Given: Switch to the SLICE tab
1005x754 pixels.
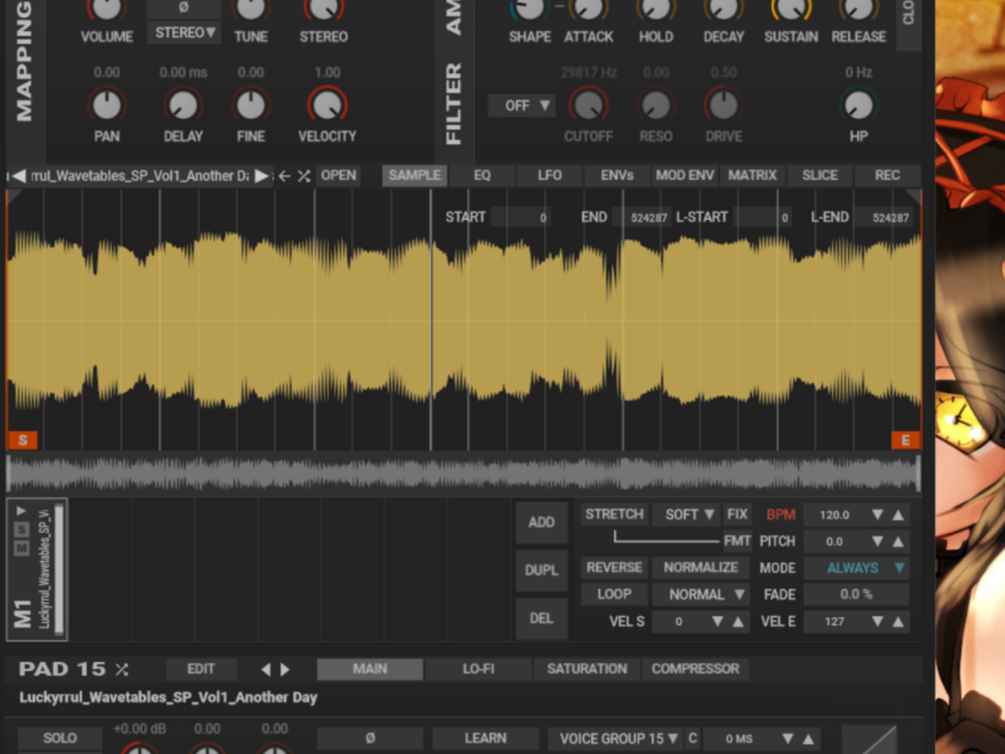Looking at the screenshot, I should pyautogui.click(x=820, y=176).
